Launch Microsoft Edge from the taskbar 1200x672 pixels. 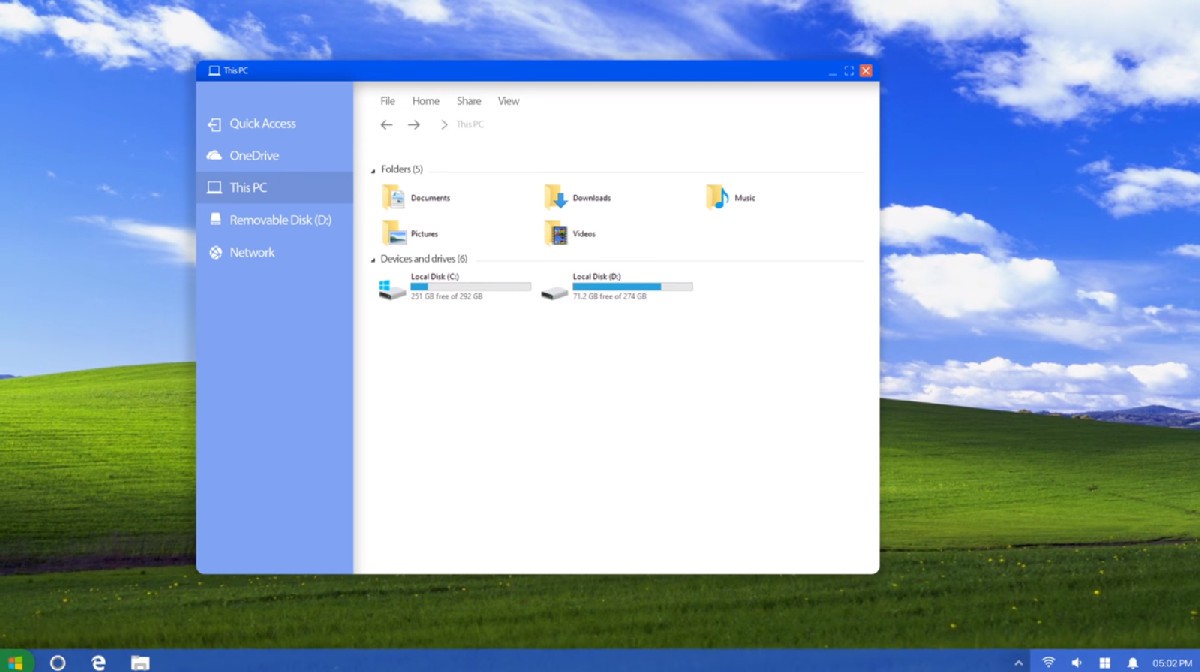pos(97,662)
